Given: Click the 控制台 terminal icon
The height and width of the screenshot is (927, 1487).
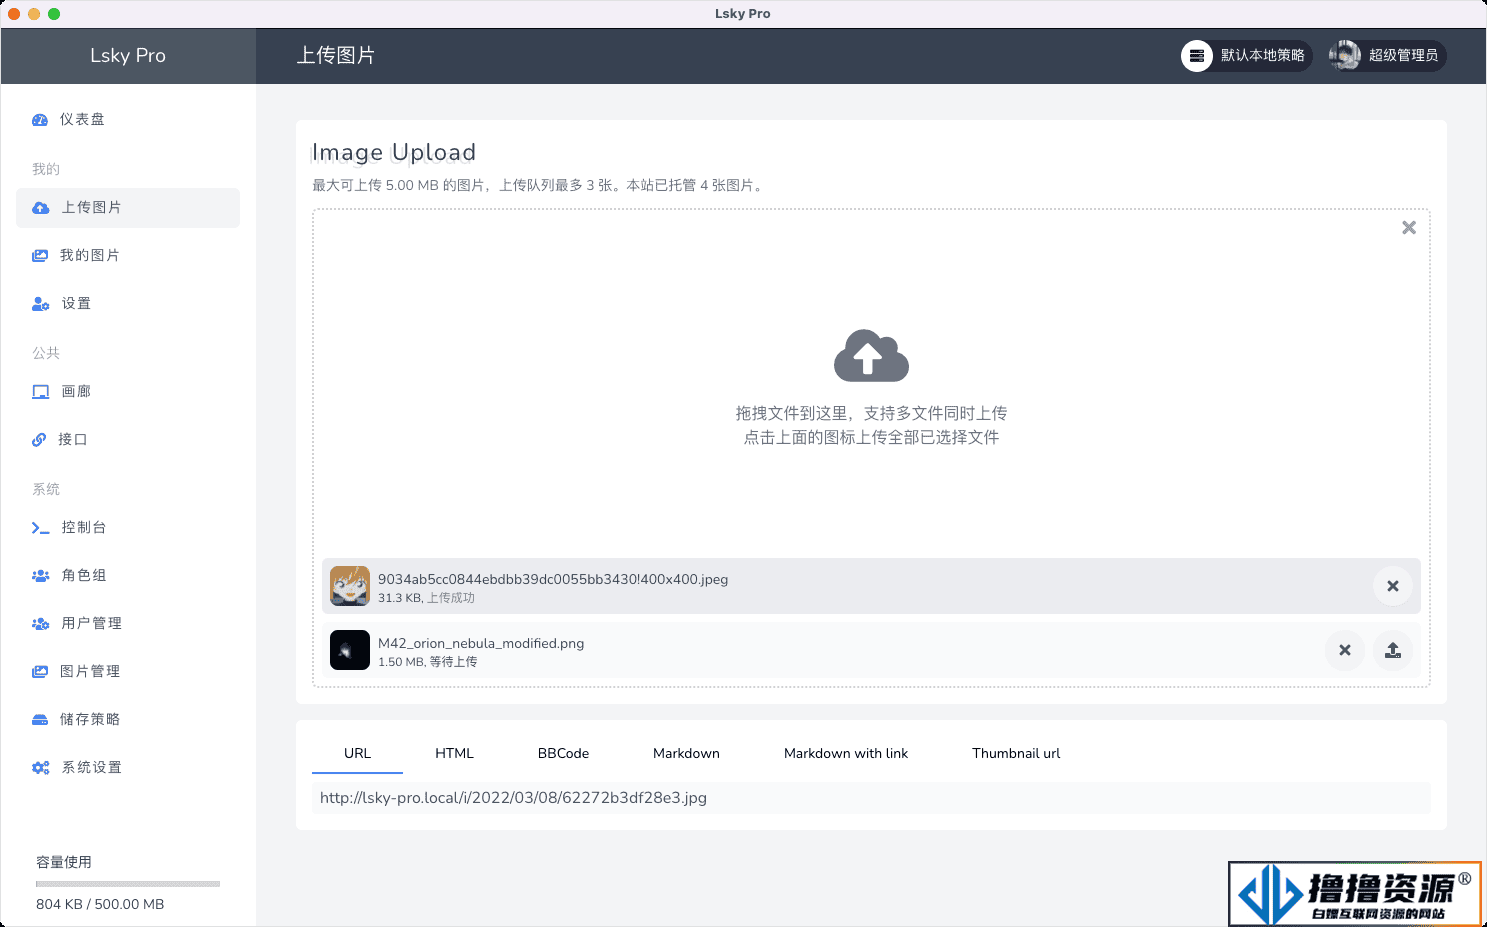Looking at the screenshot, I should tap(41, 528).
